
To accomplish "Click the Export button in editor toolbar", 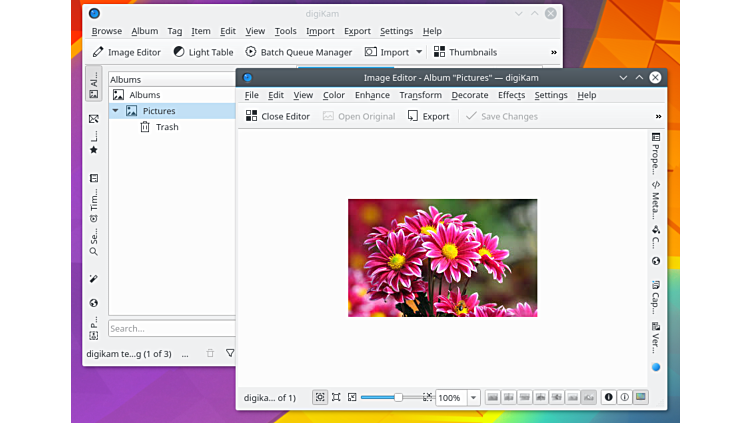I will click(428, 116).
